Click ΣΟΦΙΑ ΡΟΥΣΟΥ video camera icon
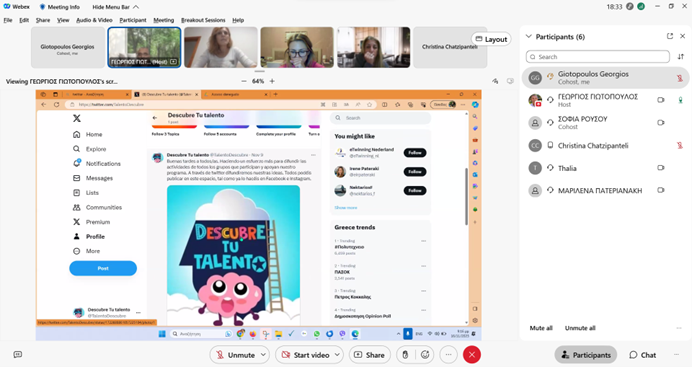The width and height of the screenshot is (692, 367). [x=661, y=123]
